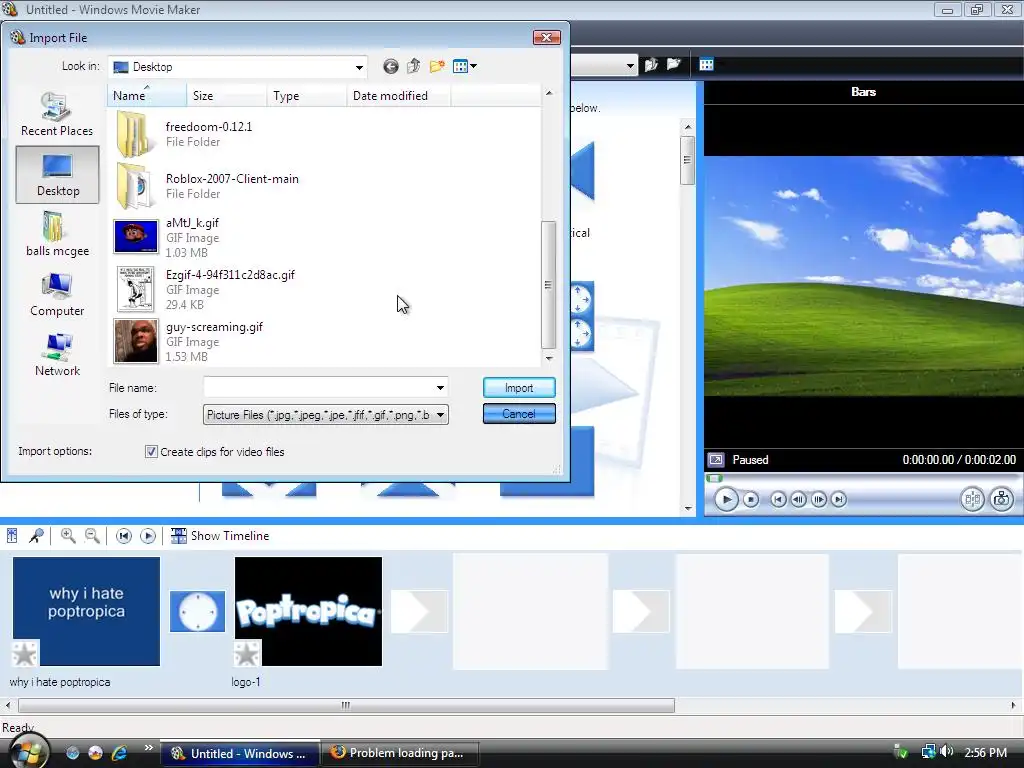Split the clip at current frame
The width and height of the screenshot is (1024, 768).
tap(972, 500)
